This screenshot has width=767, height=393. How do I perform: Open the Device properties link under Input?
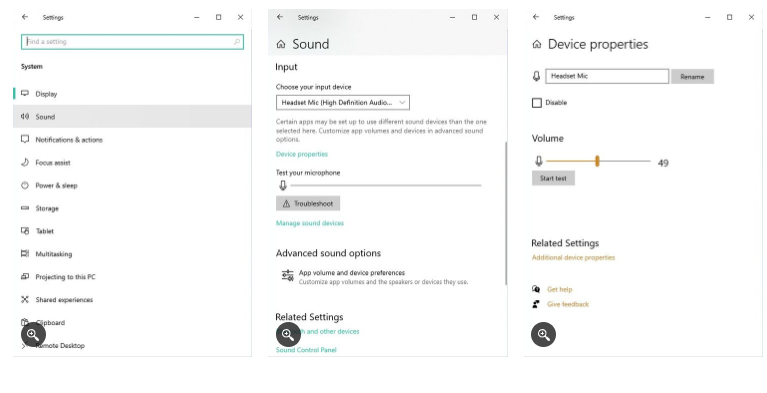click(302, 154)
